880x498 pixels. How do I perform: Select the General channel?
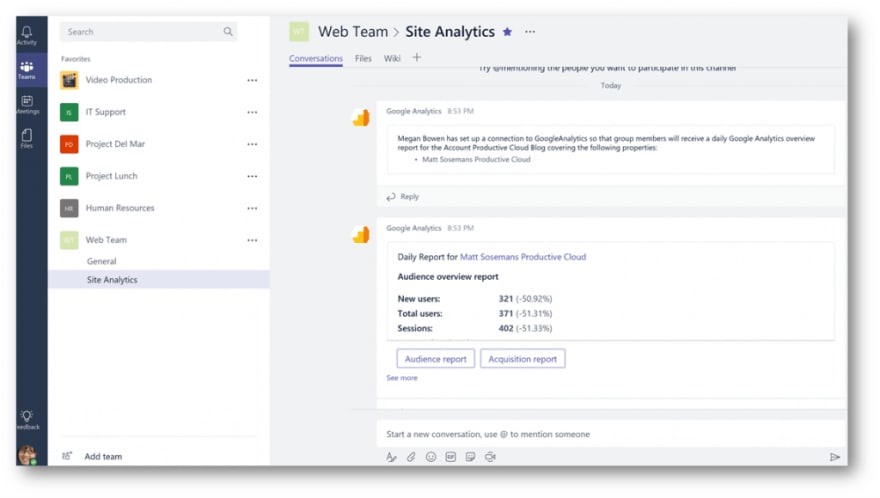pos(102,261)
